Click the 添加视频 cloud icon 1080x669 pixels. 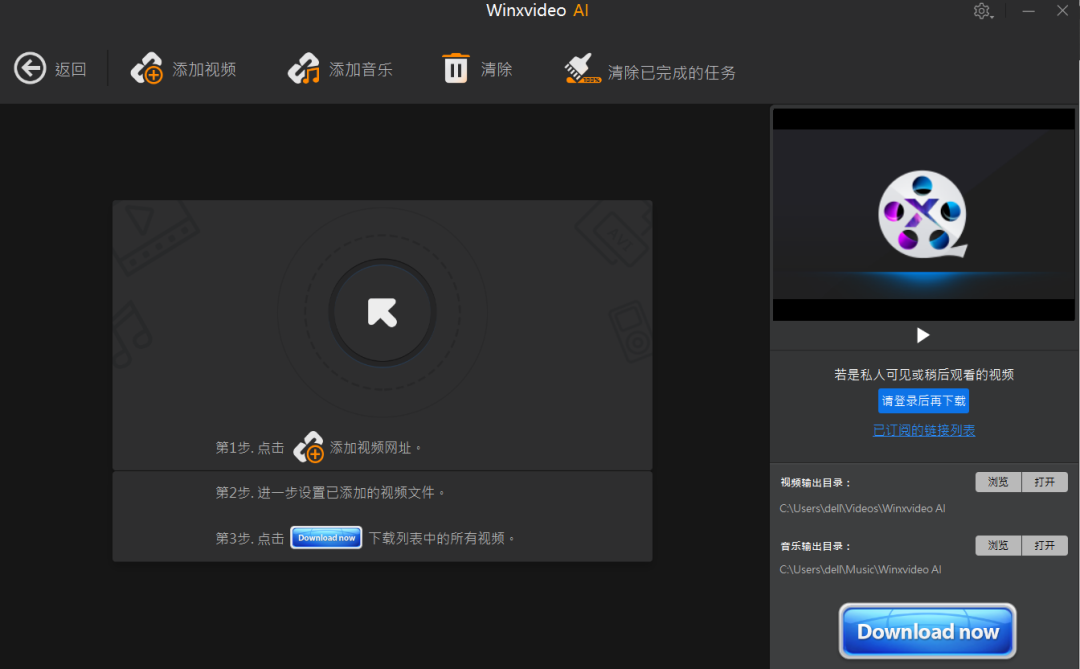coord(147,68)
